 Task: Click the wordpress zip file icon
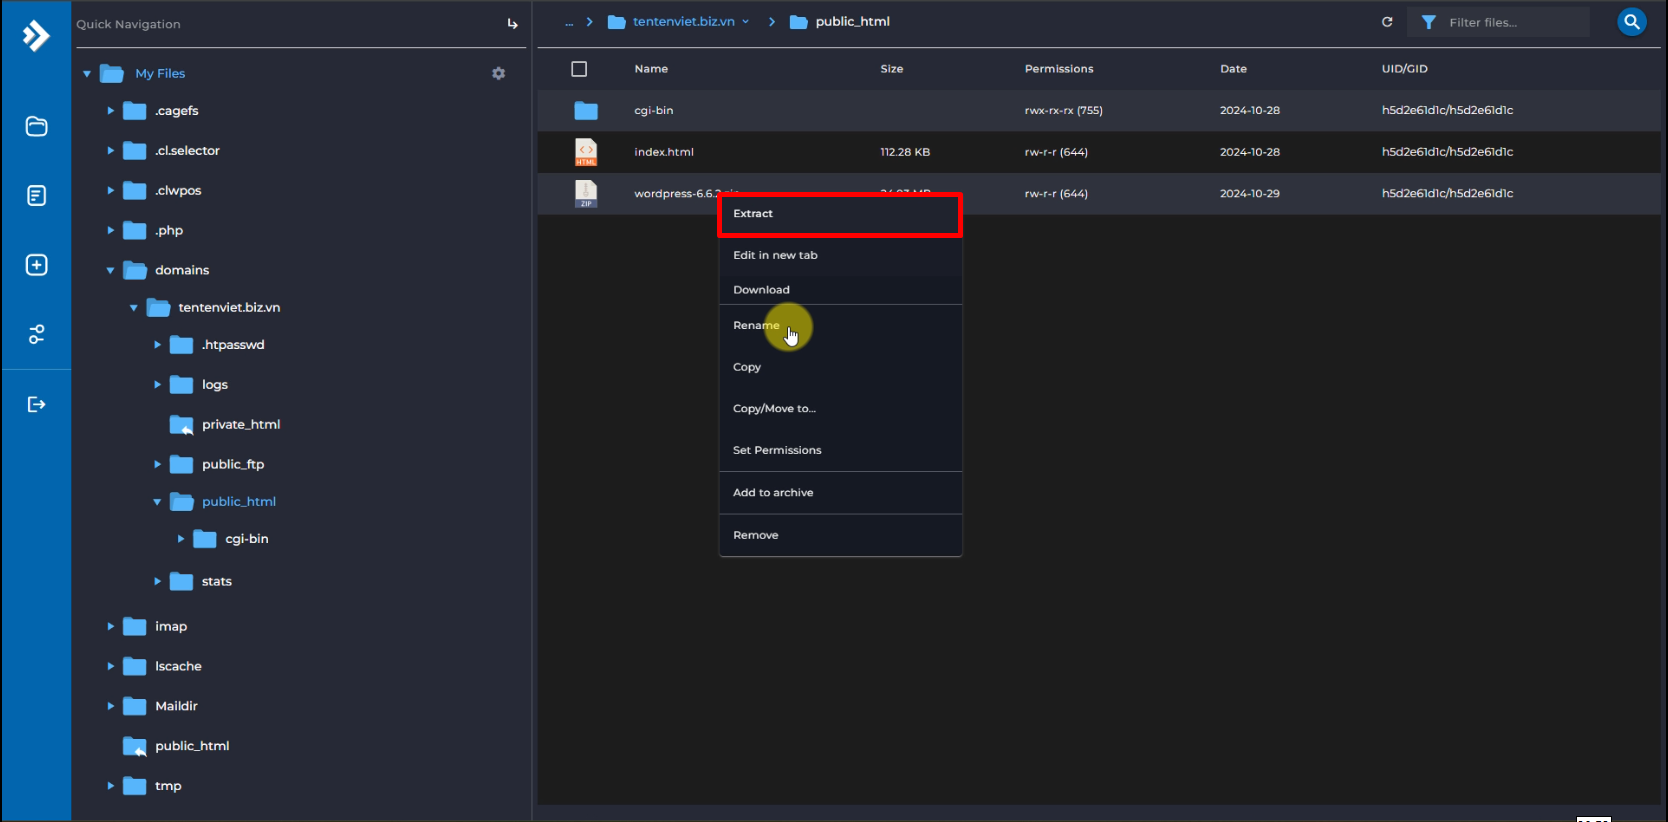click(586, 193)
